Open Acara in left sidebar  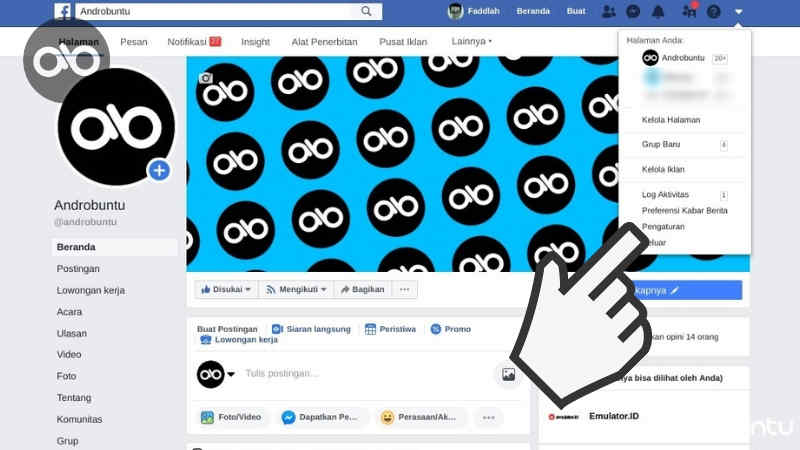pos(69,312)
